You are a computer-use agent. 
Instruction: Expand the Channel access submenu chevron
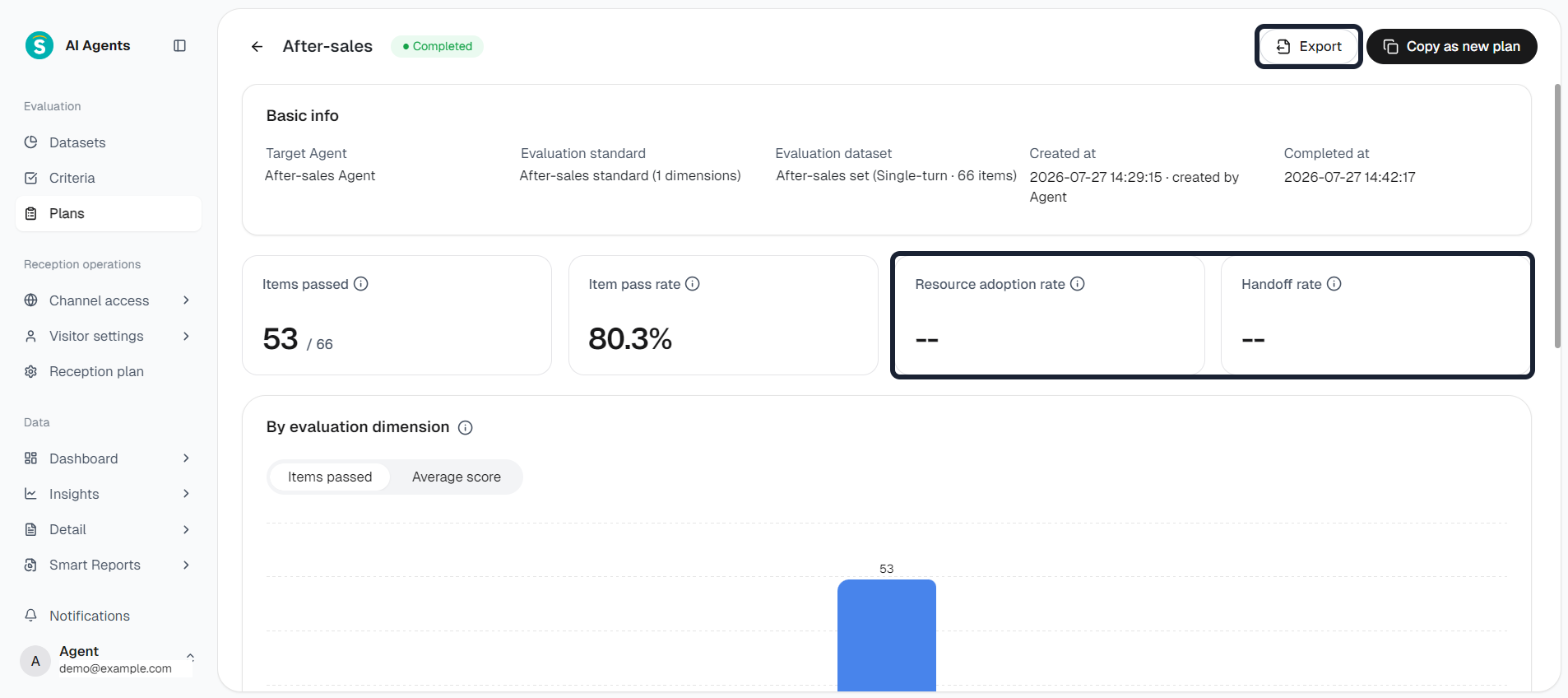point(186,300)
